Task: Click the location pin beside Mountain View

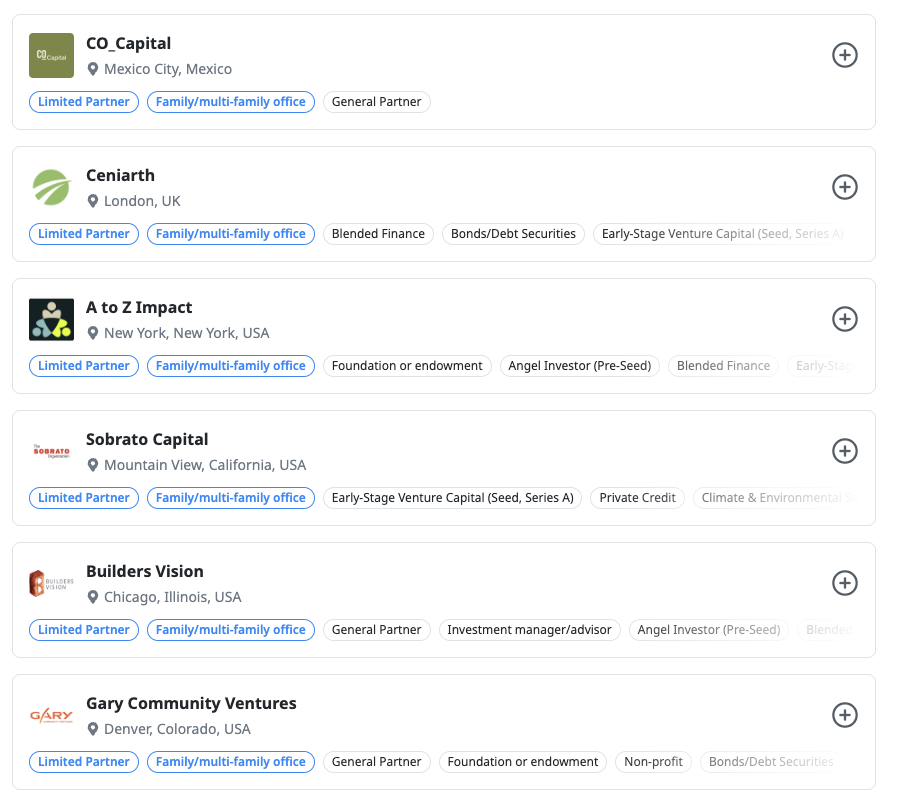Action: click(92, 465)
